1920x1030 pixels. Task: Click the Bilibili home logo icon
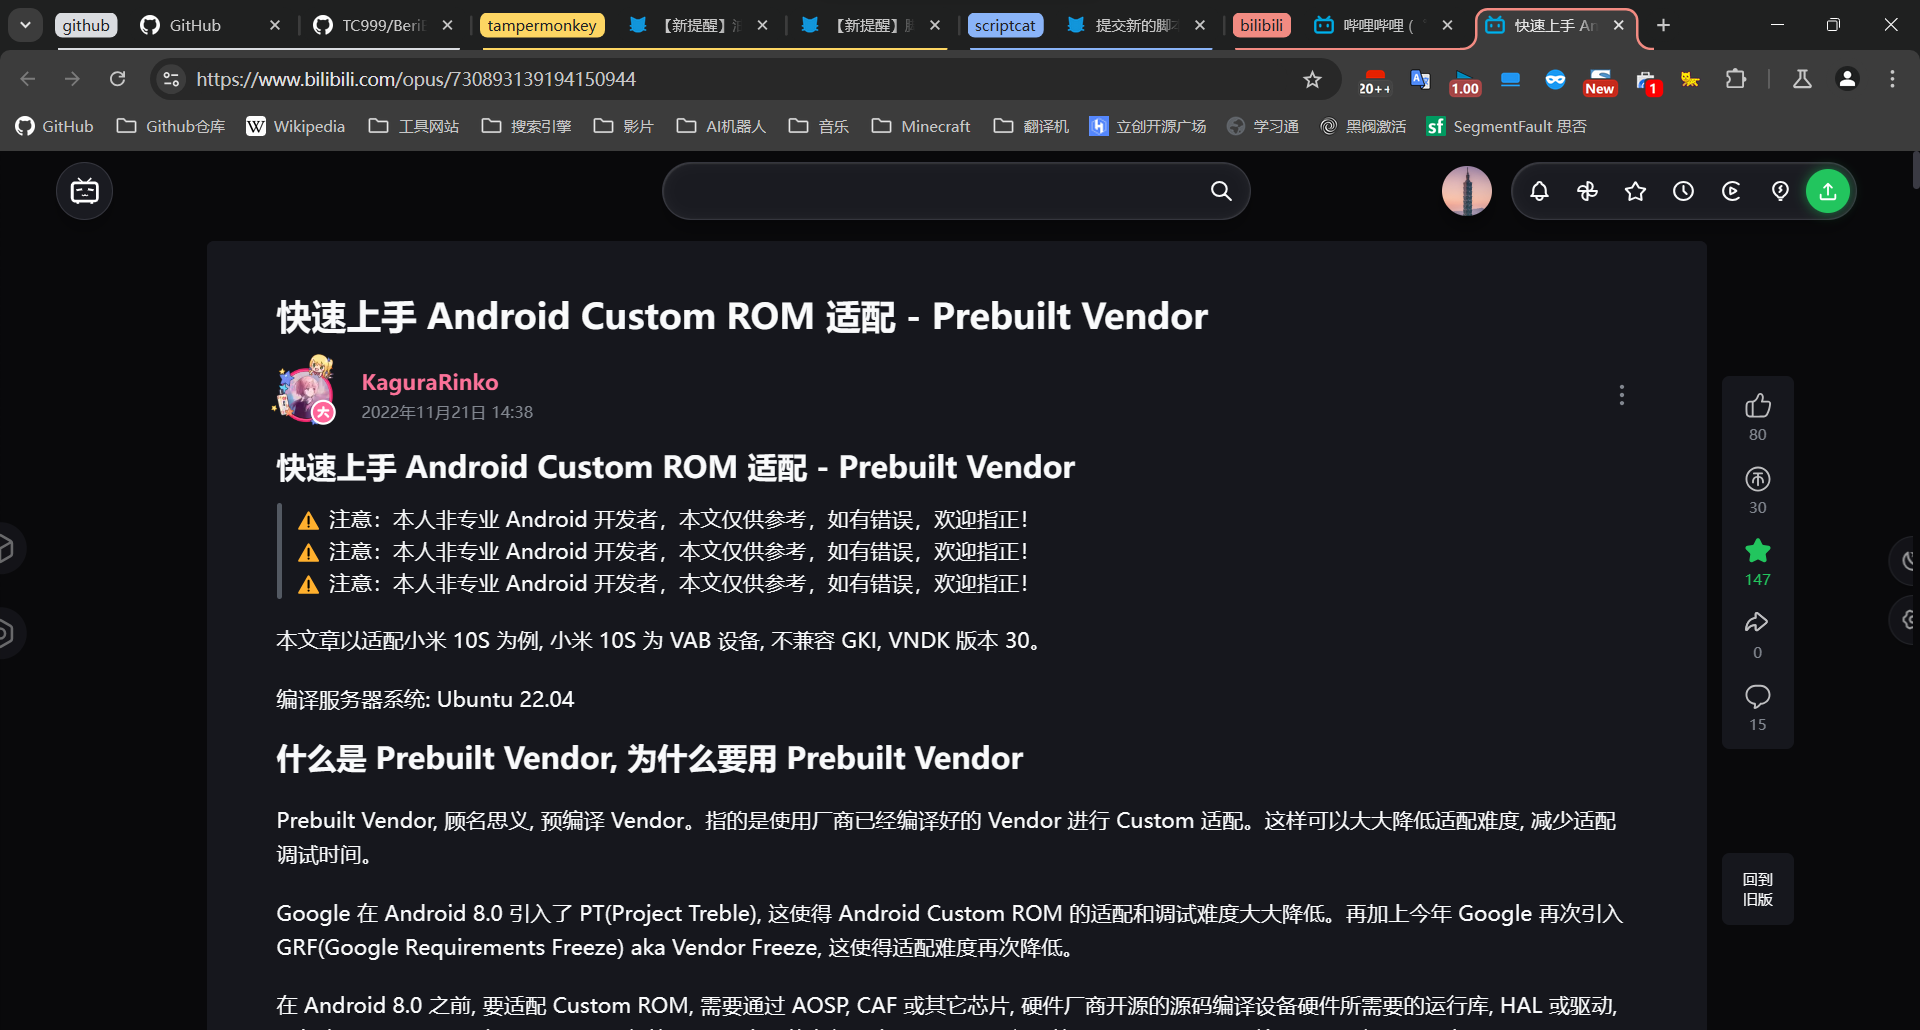click(x=85, y=191)
